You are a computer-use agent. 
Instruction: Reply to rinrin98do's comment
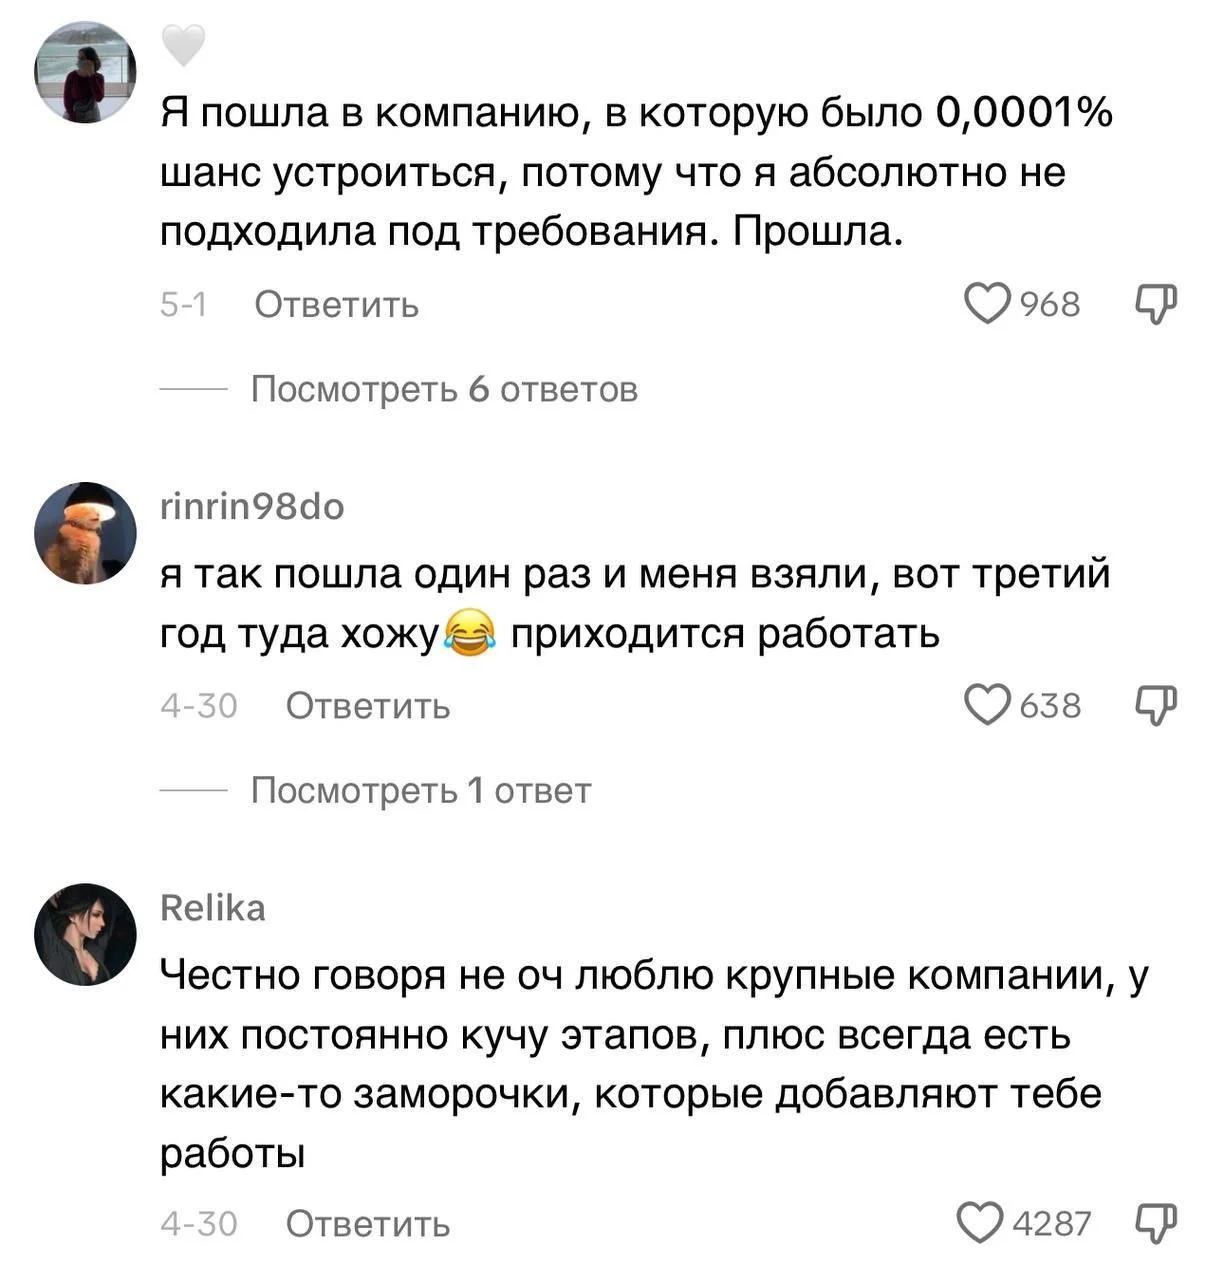pyautogui.click(x=368, y=706)
